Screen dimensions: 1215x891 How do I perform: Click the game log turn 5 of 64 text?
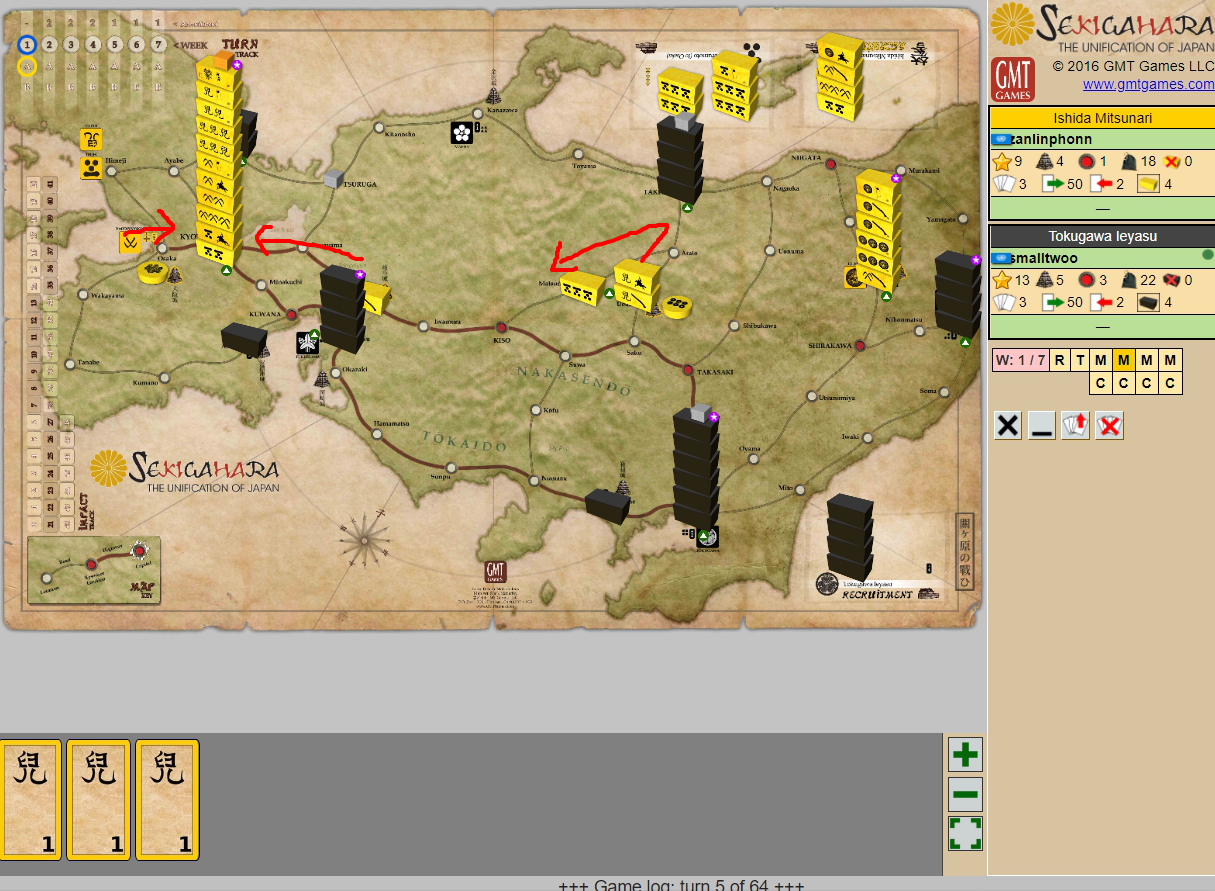(x=681, y=885)
